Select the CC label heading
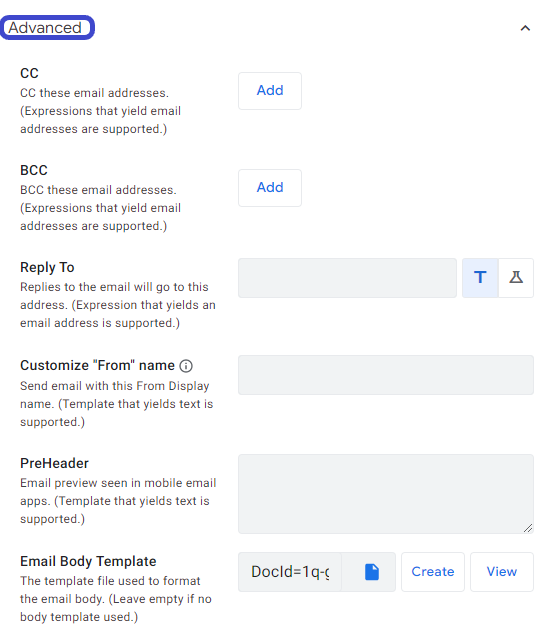538x630 pixels. pyautogui.click(x=29, y=74)
